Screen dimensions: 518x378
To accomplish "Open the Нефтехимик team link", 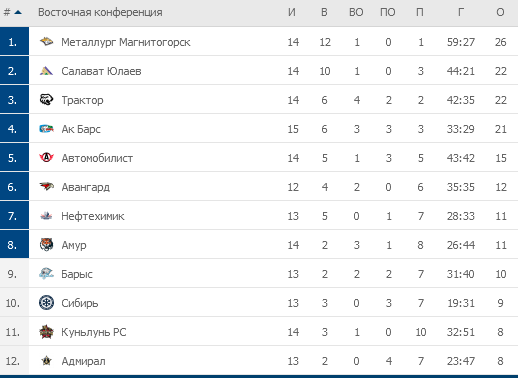I will (93, 216).
